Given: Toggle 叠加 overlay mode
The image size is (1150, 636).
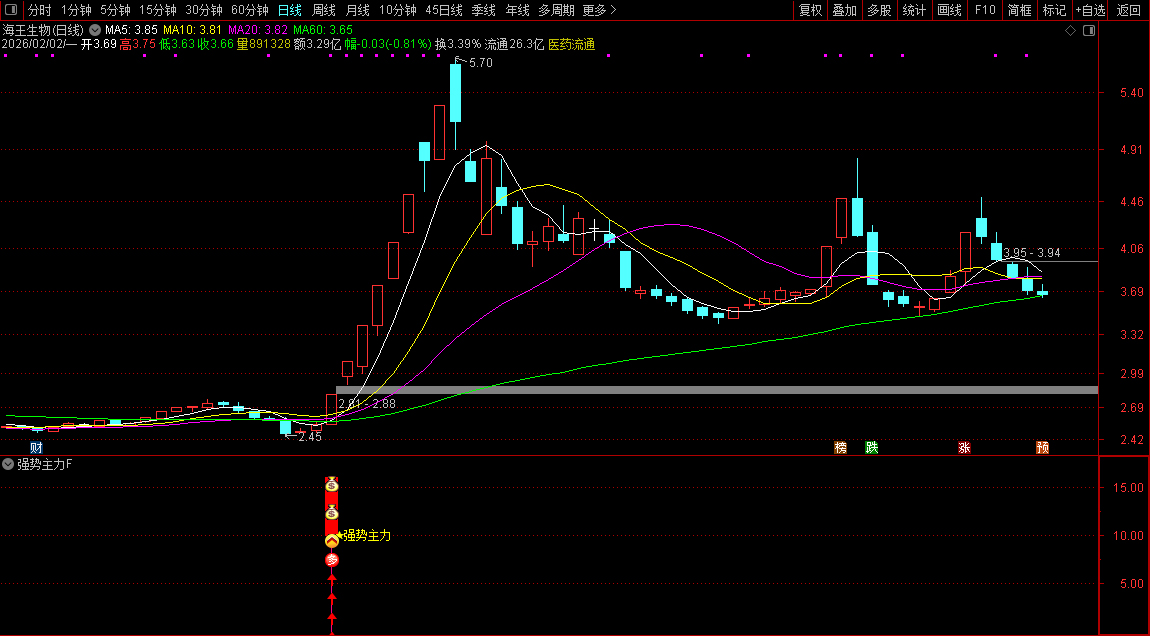Looking at the screenshot, I should tap(844, 10).
